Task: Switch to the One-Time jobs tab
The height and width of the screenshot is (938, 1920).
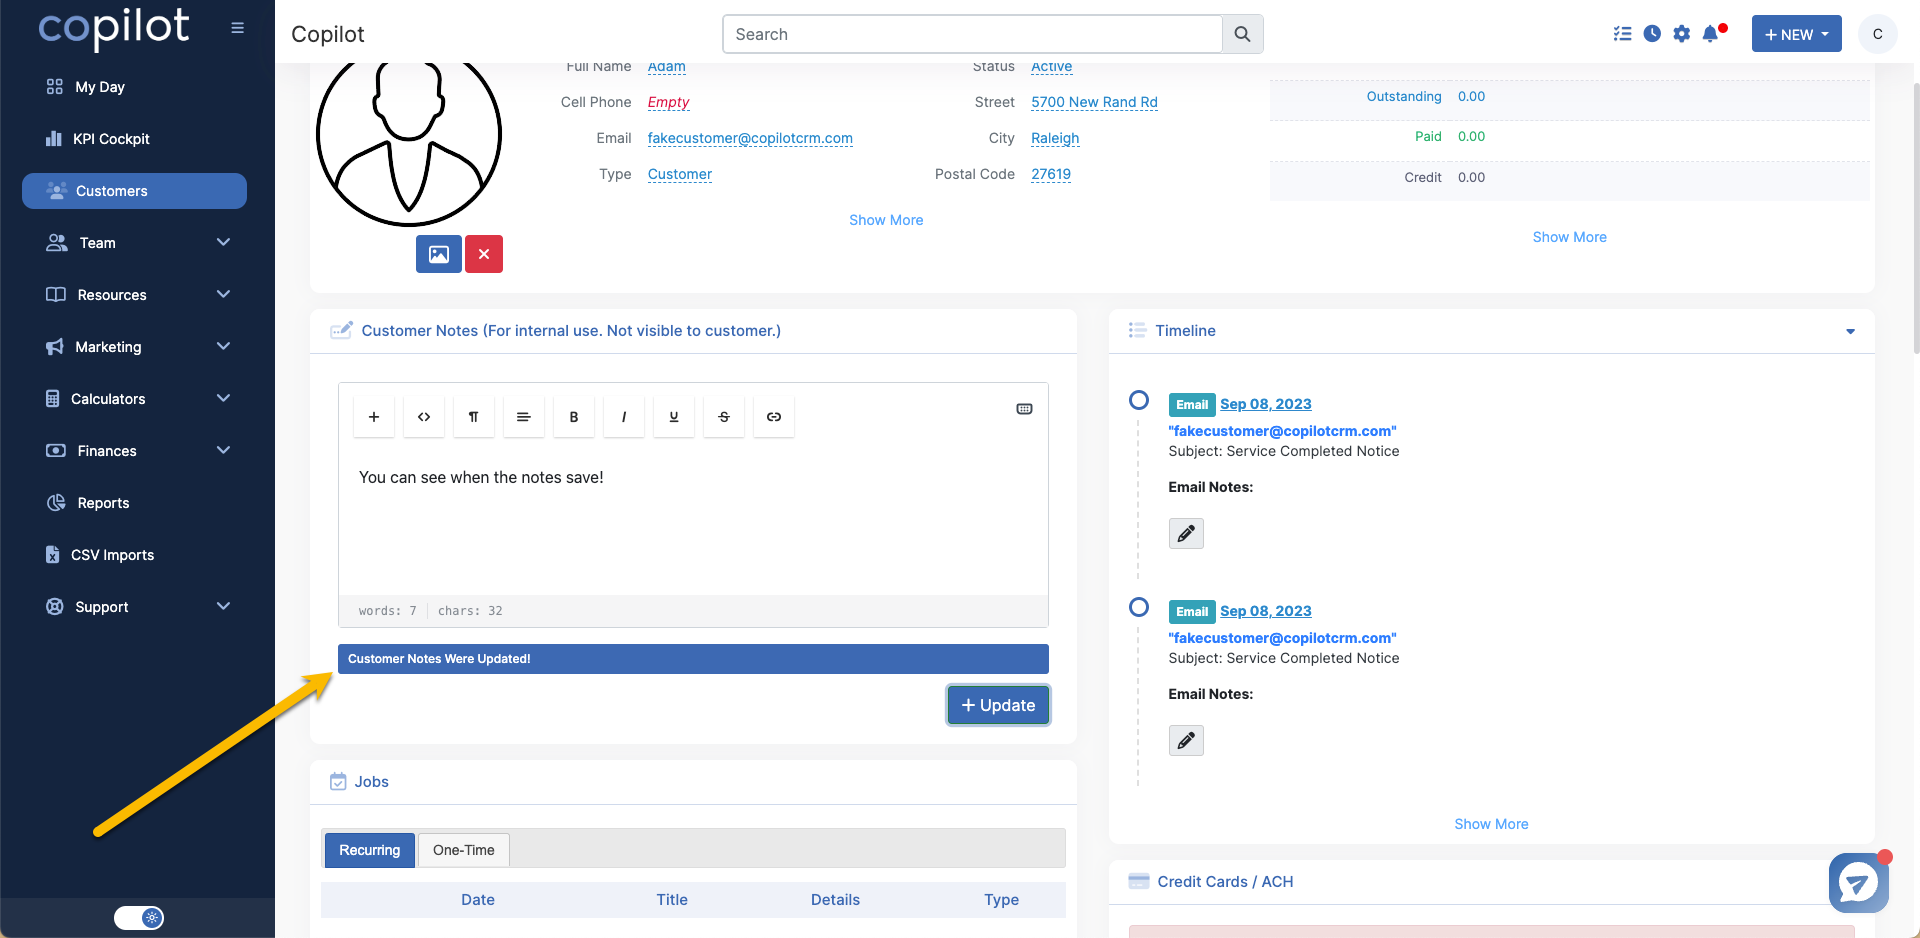Action: [464, 850]
